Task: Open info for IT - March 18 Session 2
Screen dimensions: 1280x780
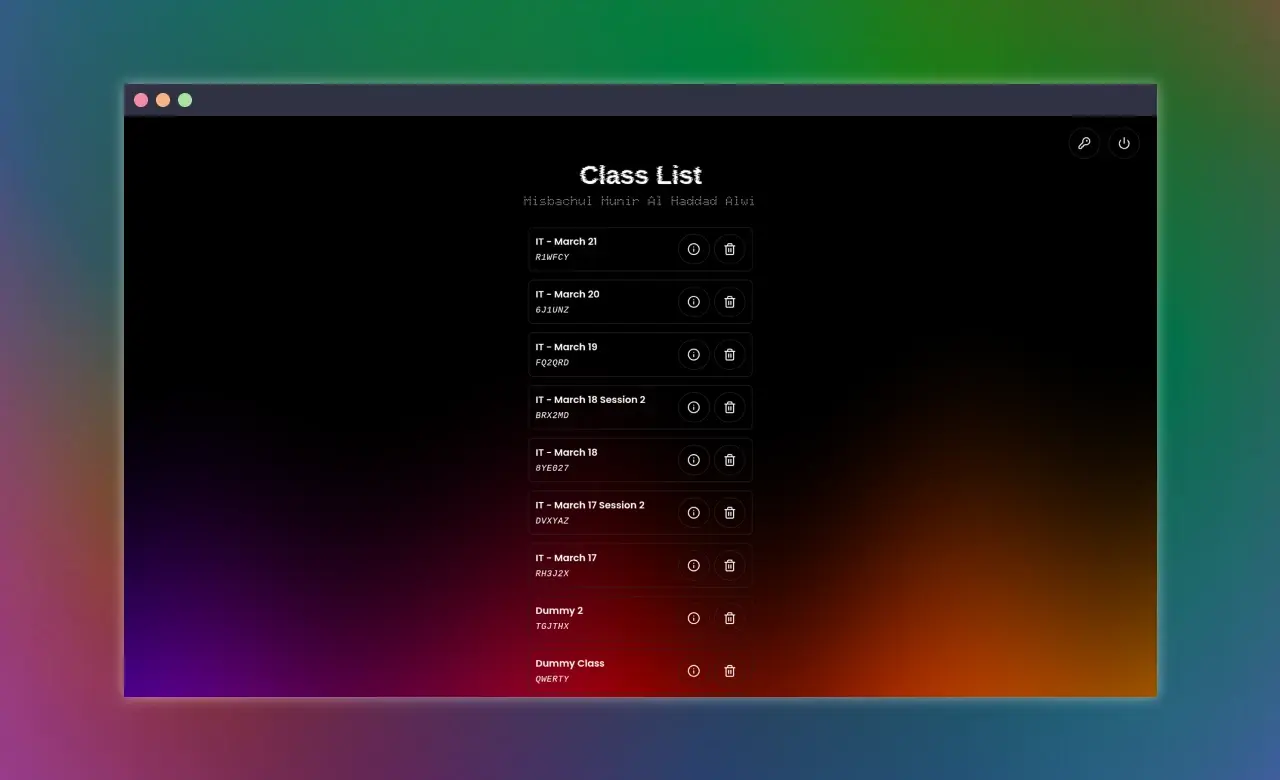Action: pyautogui.click(x=694, y=407)
